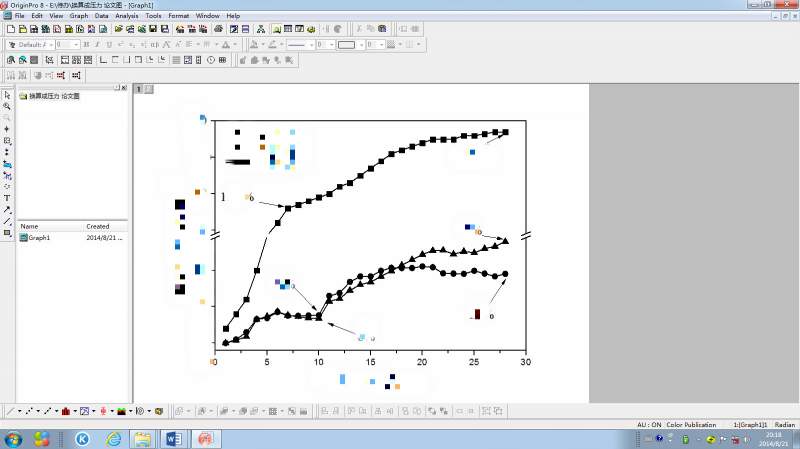Select the project root folder

(49, 96)
